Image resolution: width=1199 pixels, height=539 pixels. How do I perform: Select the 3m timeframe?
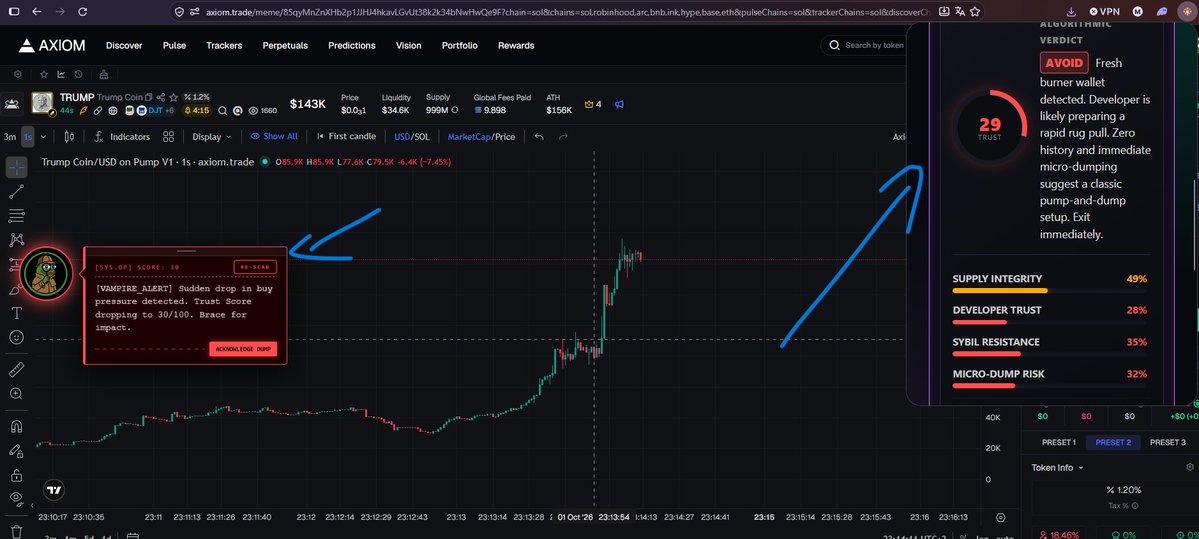(x=10, y=137)
